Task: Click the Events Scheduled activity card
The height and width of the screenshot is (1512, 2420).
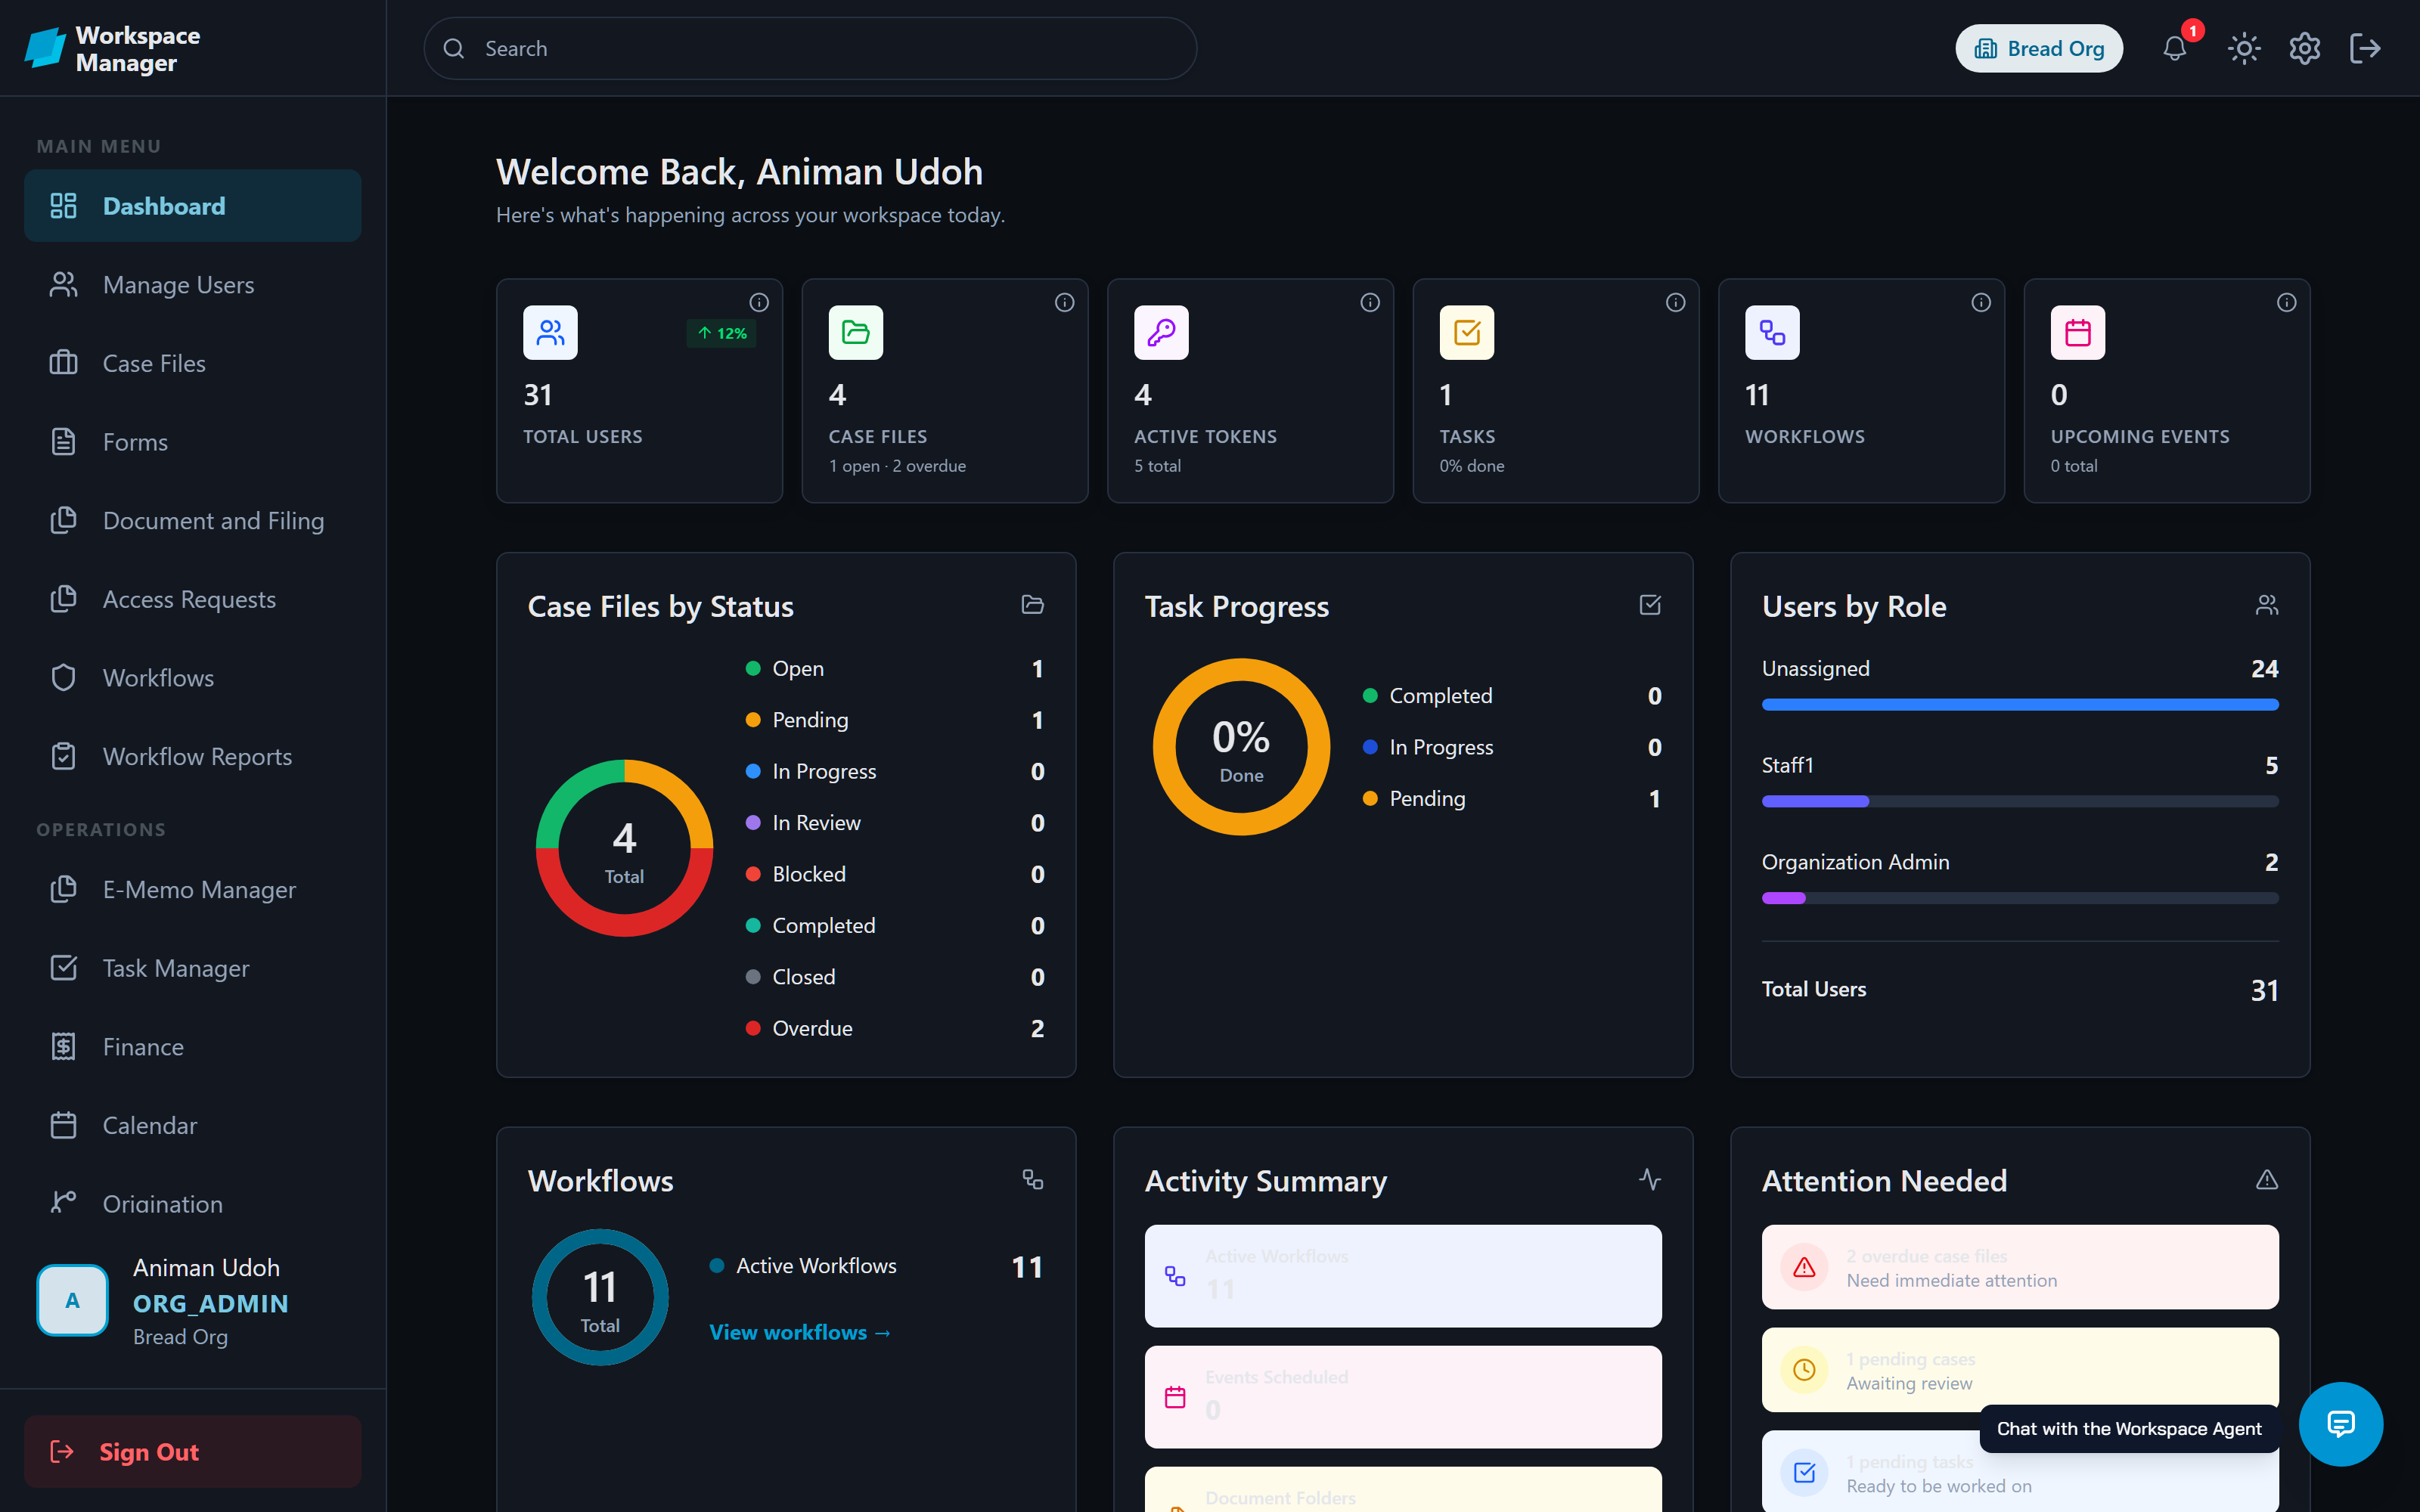Action: (1403, 1397)
